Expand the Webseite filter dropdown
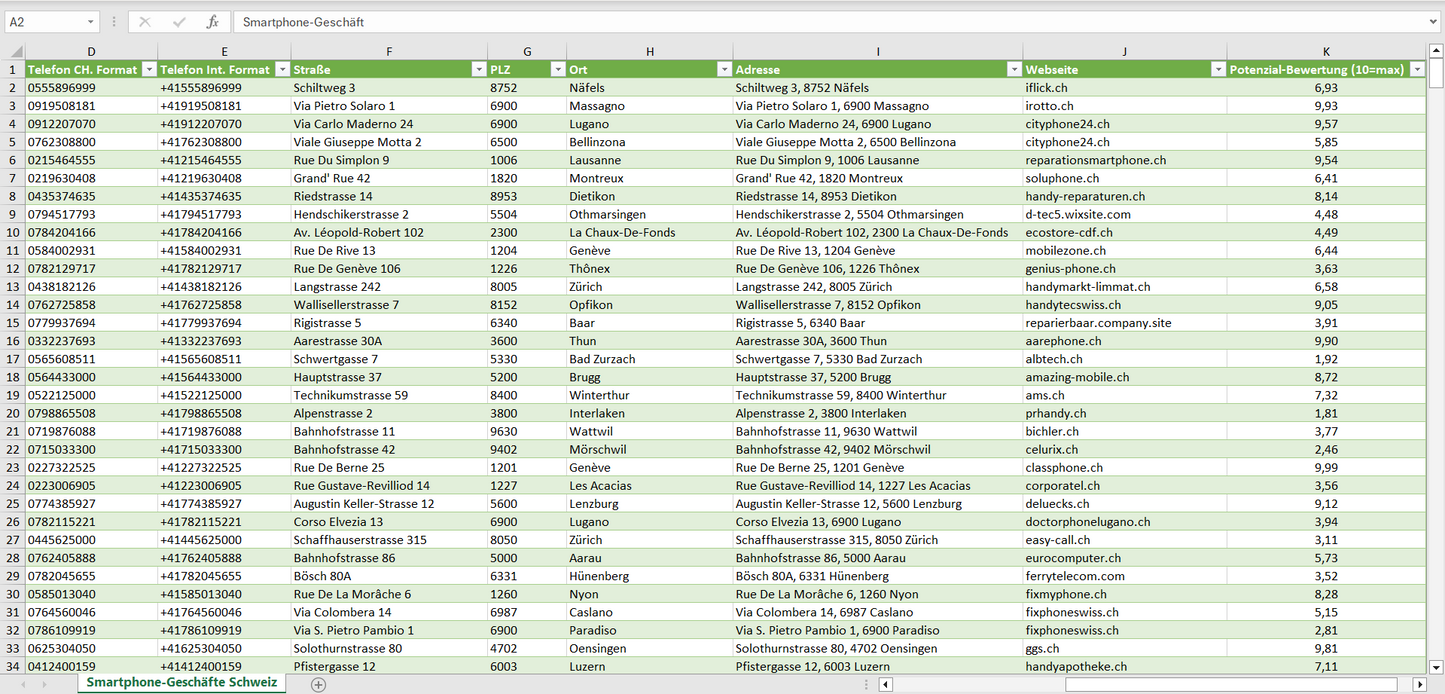 point(1217,70)
